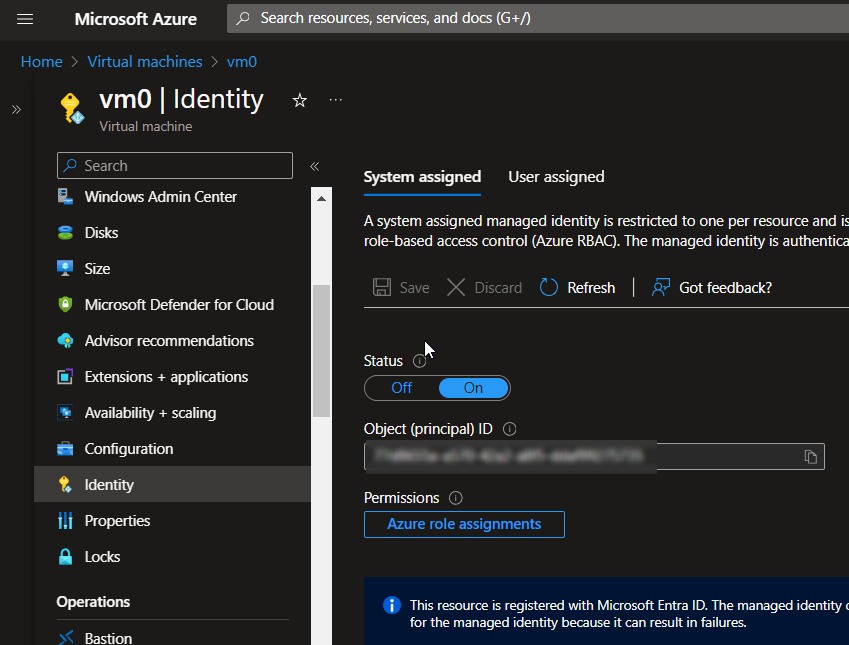Click the Extensions icon
This screenshot has height=645, width=849.
pos(66,376)
